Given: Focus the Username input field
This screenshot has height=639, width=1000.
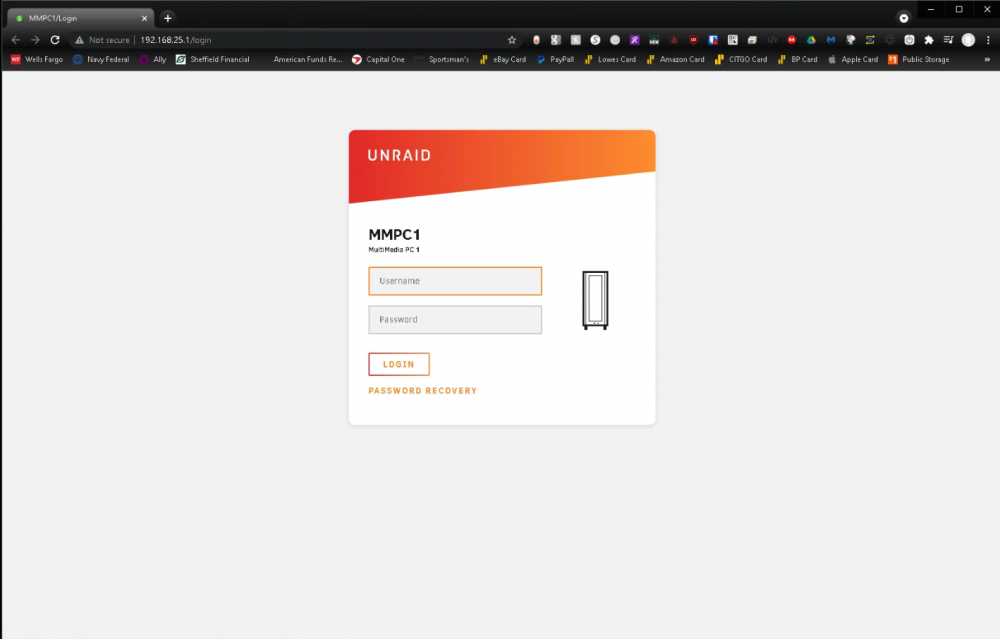Looking at the screenshot, I should pyautogui.click(x=455, y=281).
